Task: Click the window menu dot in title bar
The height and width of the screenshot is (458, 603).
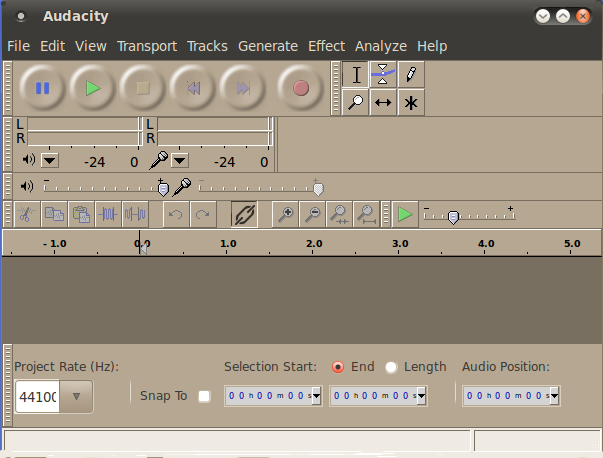Action: 21,16
